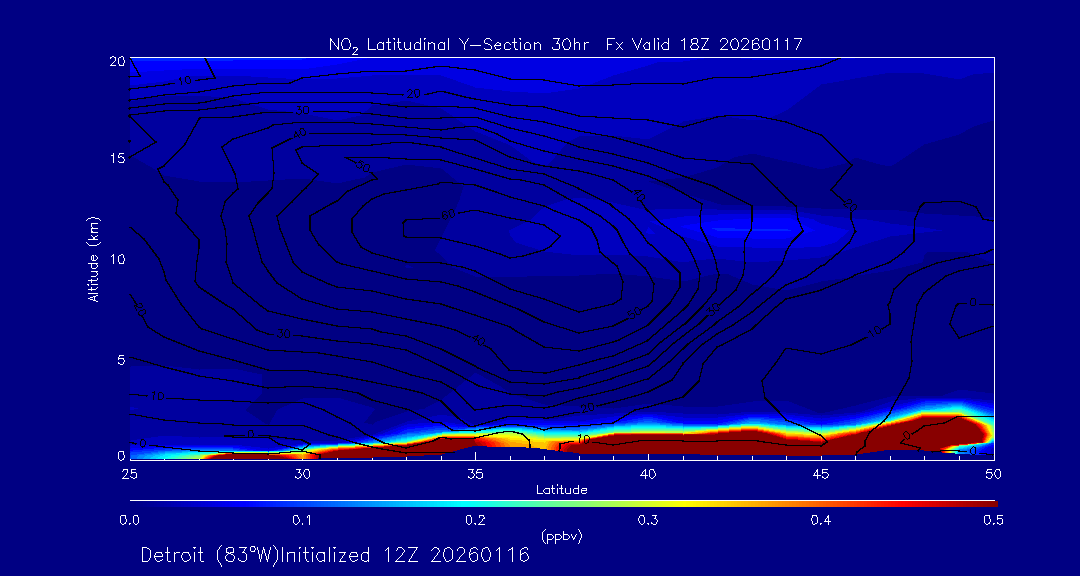1080x576 pixels.
Task: Click the colorbar value 0.4
Action: (x=820, y=521)
